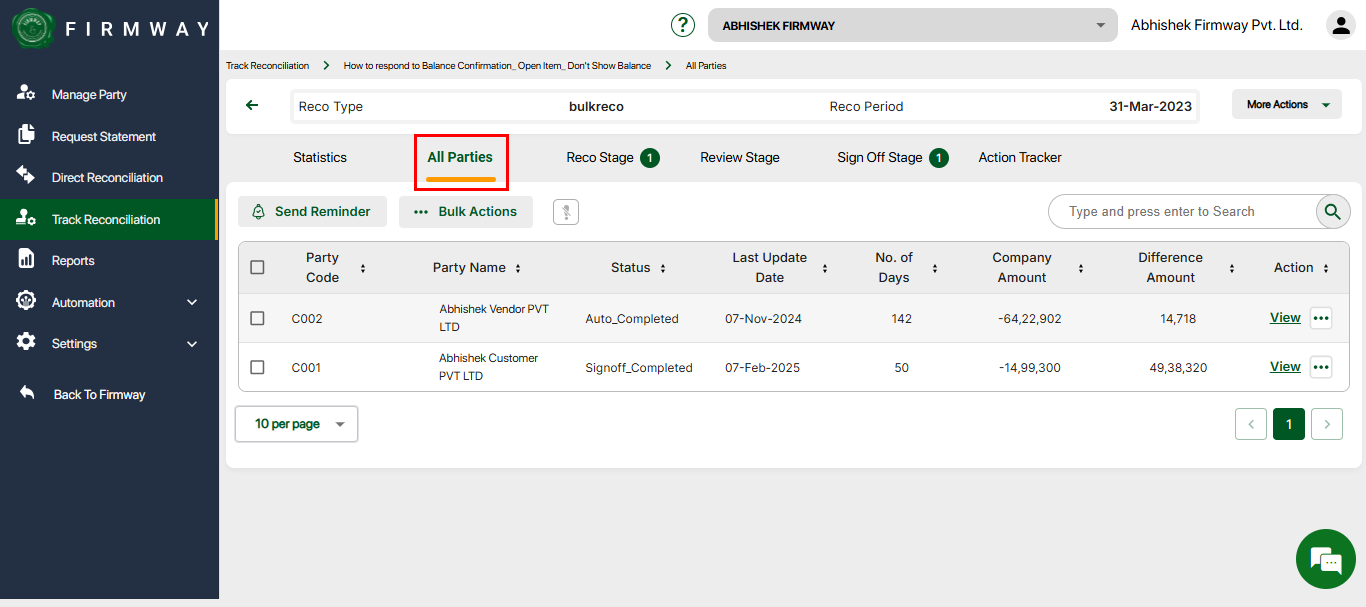1366x607 pixels.
Task: Click the Send Reminder button
Action: [312, 212]
